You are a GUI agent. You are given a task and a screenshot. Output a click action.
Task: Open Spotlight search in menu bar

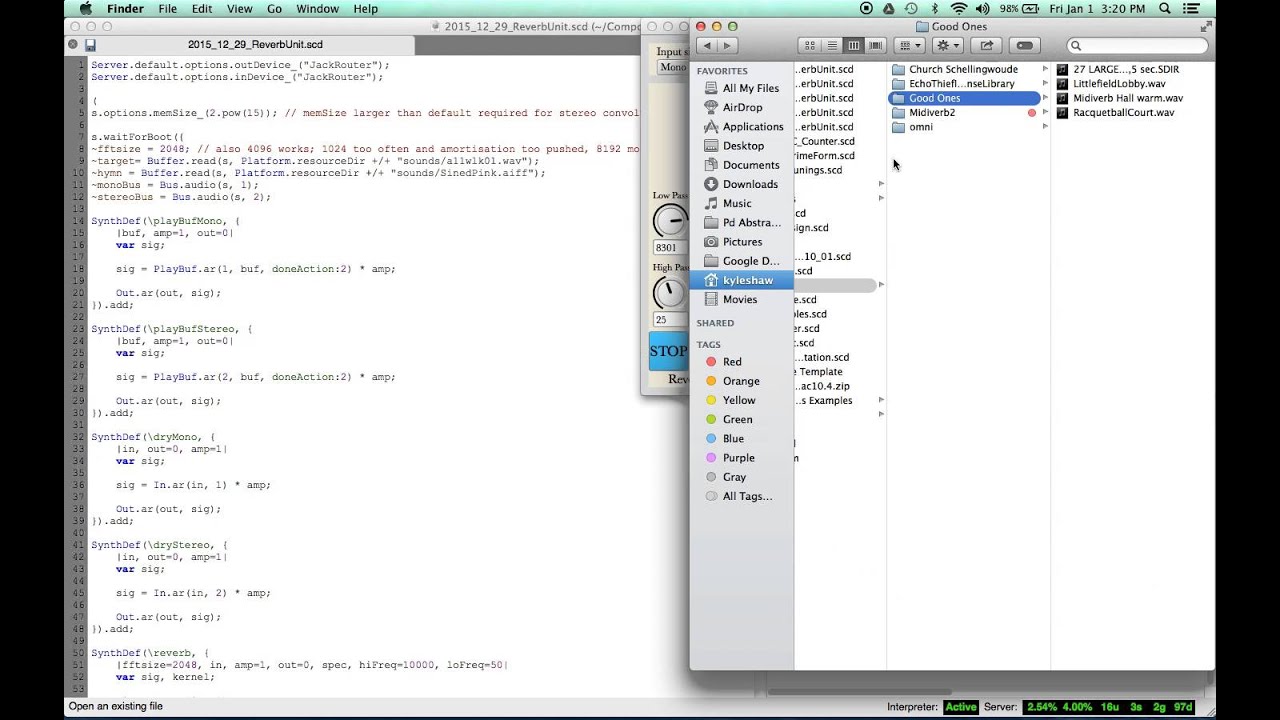click(x=1164, y=9)
